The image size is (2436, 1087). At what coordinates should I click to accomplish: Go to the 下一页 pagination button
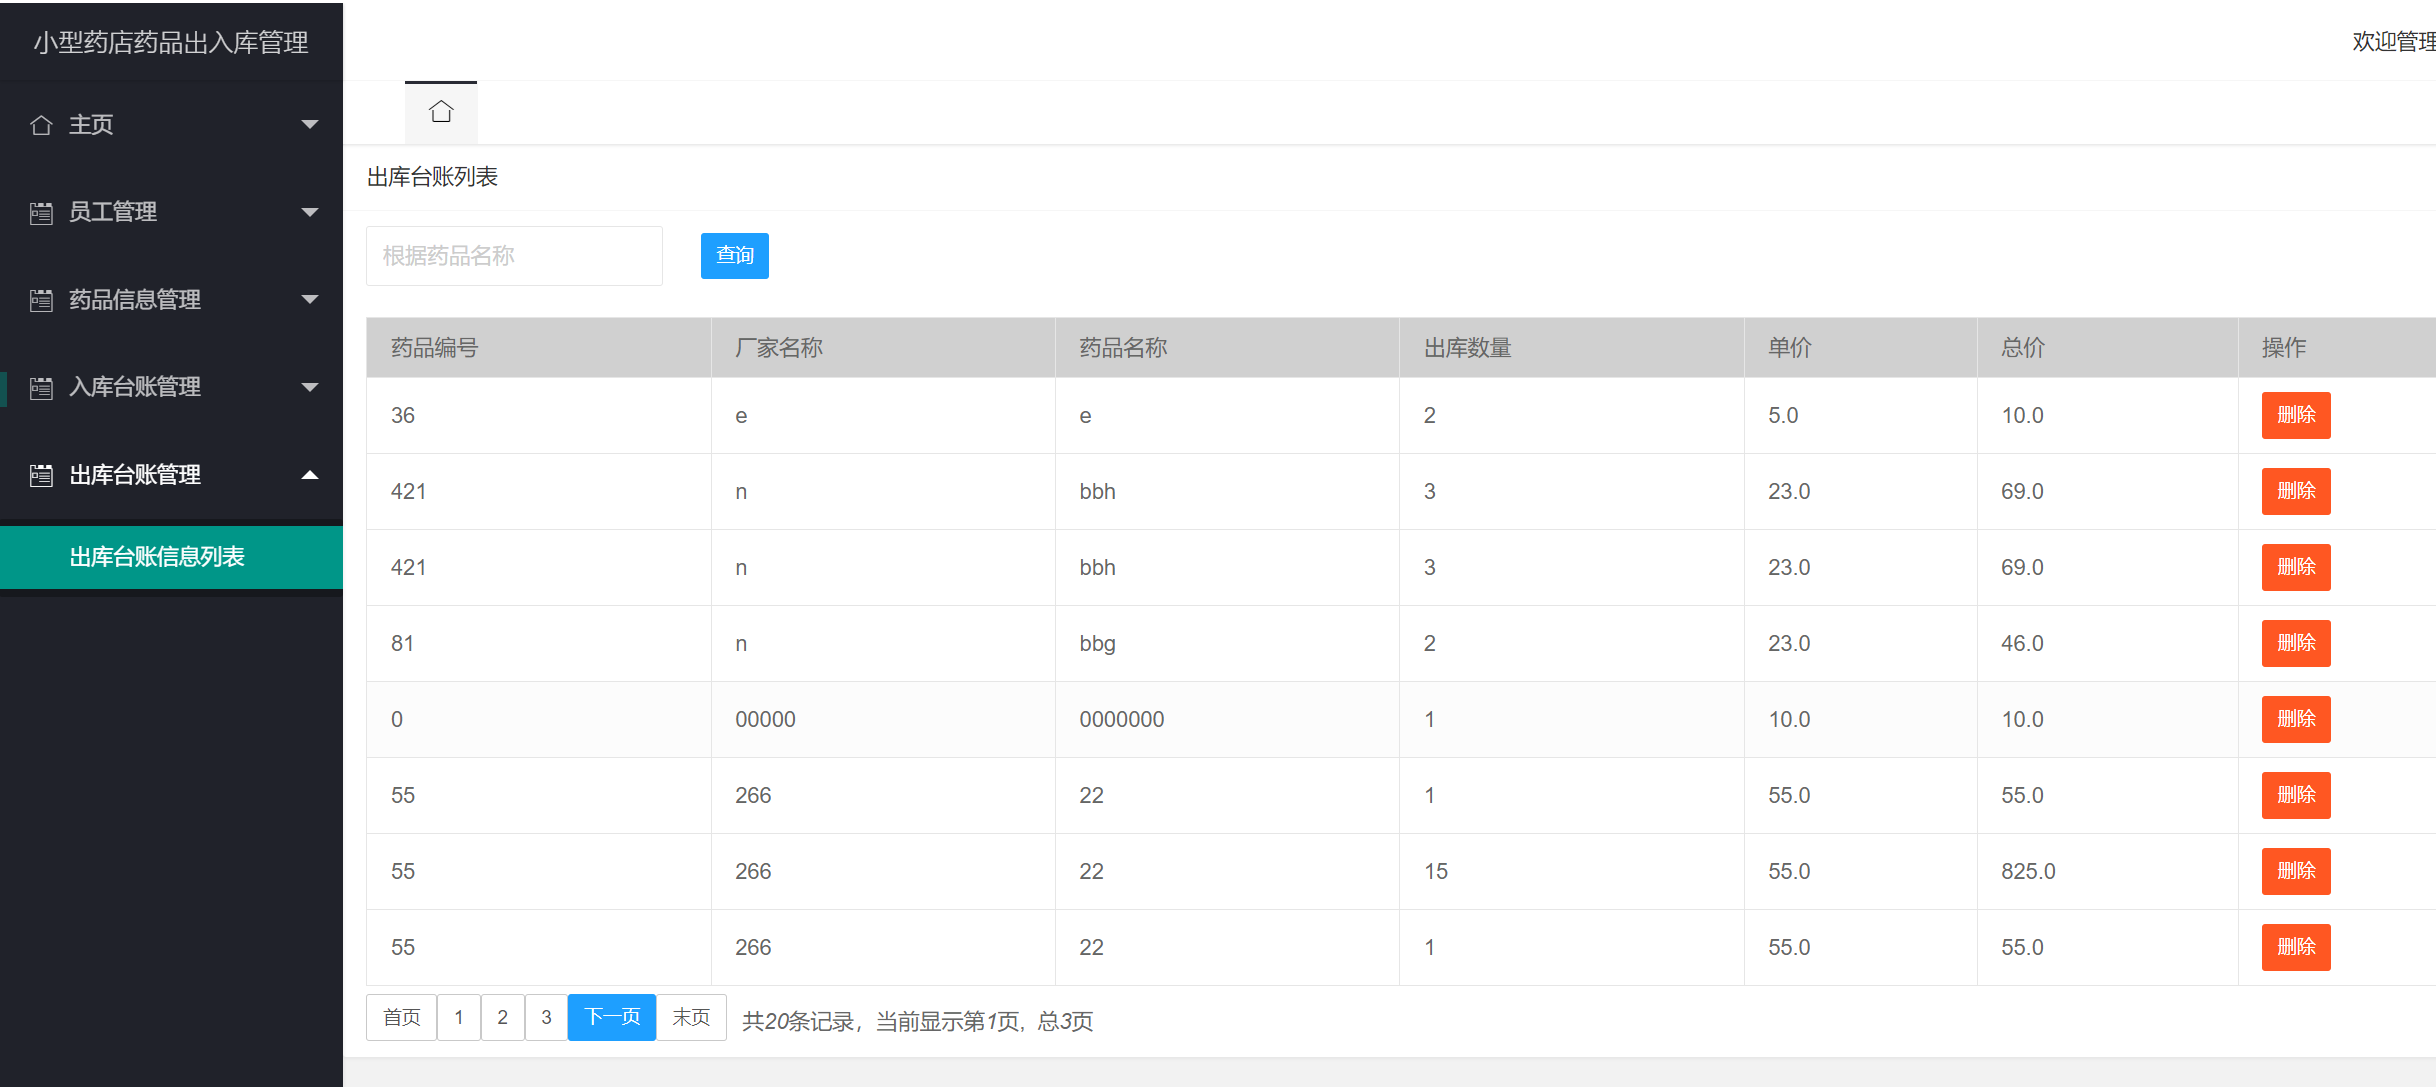[x=611, y=1017]
